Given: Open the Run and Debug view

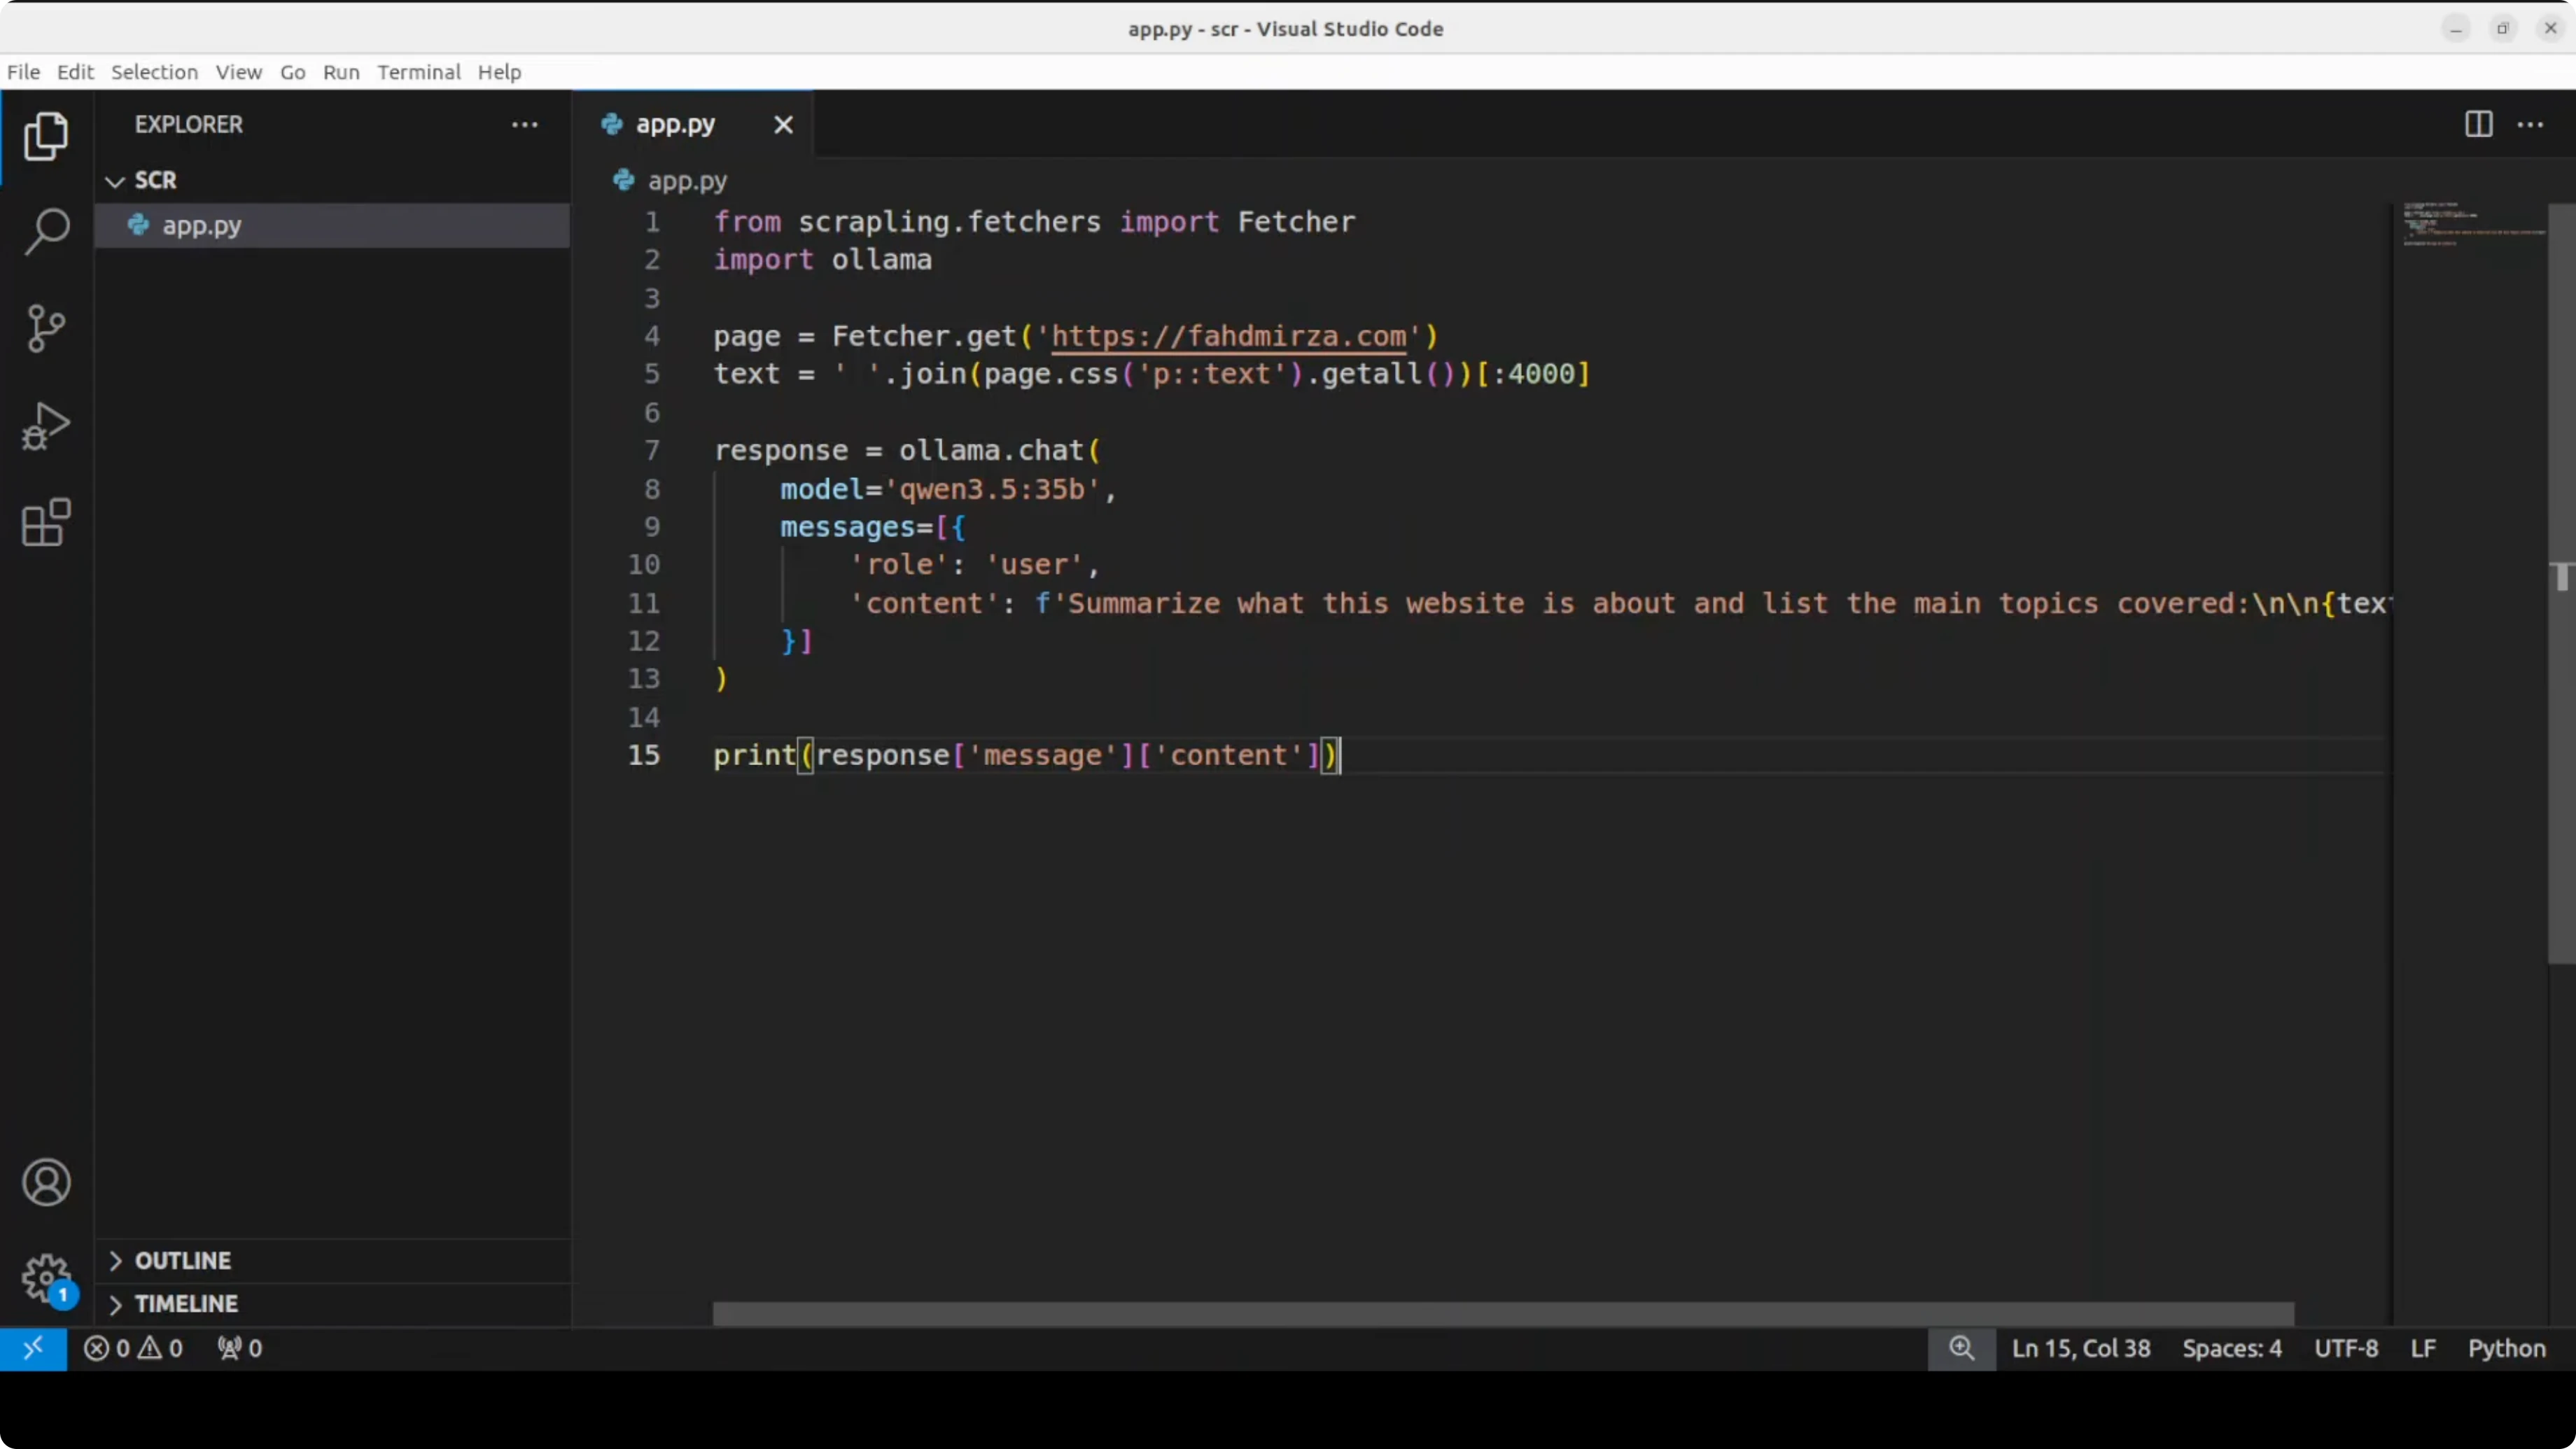Looking at the screenshot, I should (x=45, y=425).
